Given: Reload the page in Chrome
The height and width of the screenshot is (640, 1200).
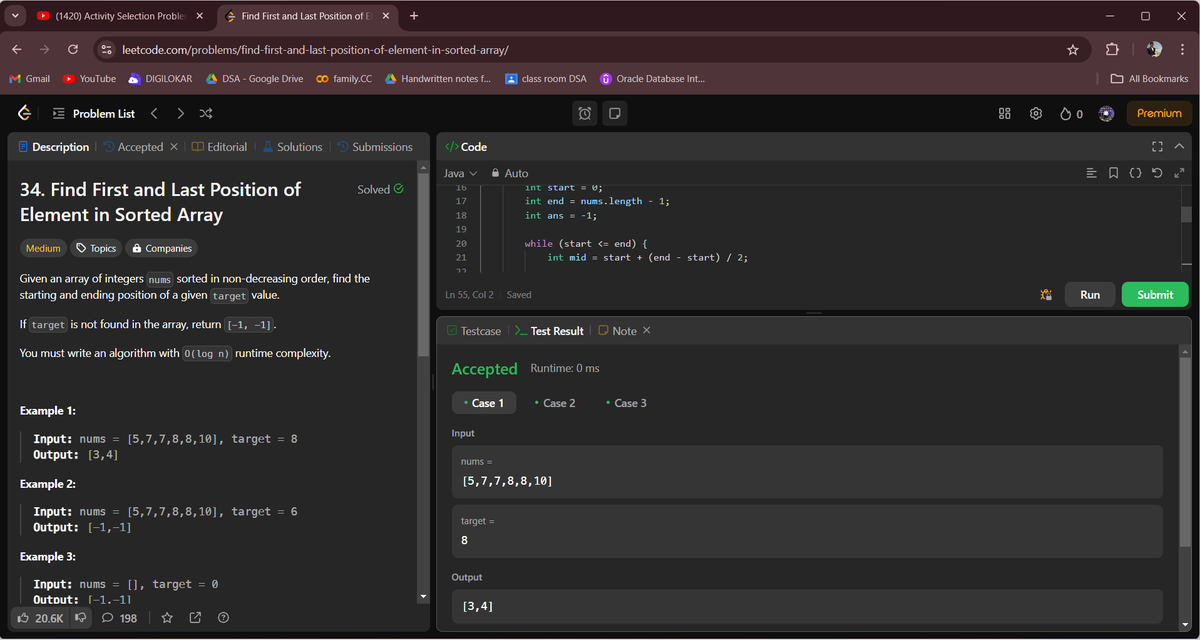Looking at the screenshot, I should coord(73,49).
